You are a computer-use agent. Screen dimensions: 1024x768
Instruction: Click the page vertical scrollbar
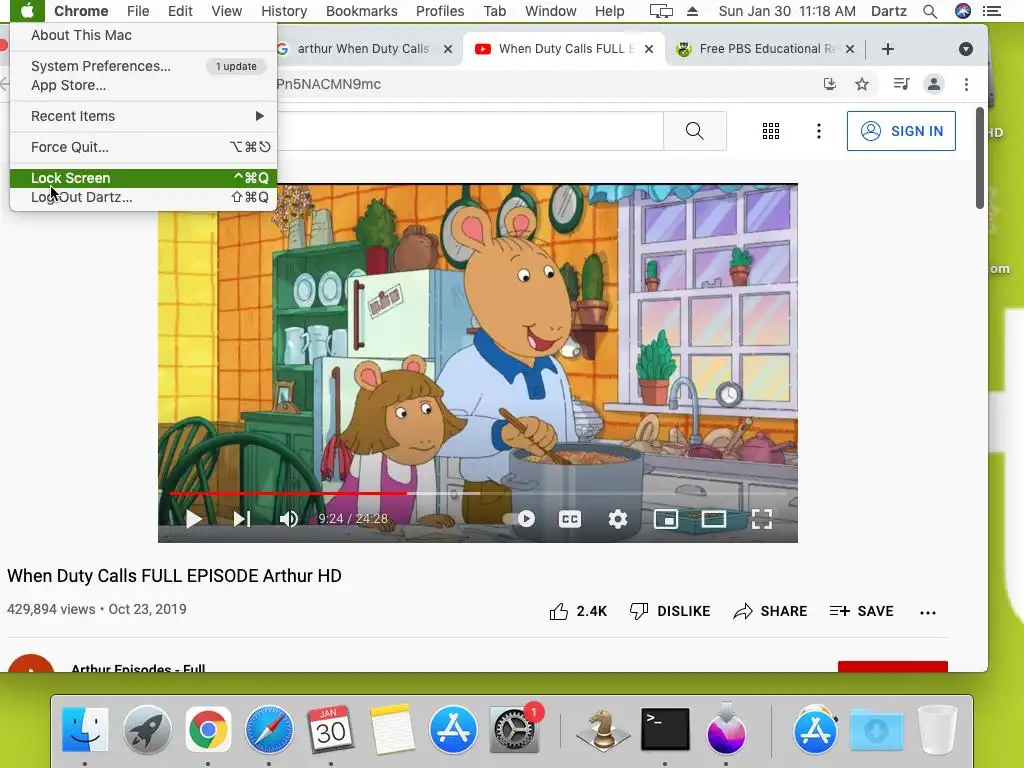pyautogui.click(x=980, y=158)
